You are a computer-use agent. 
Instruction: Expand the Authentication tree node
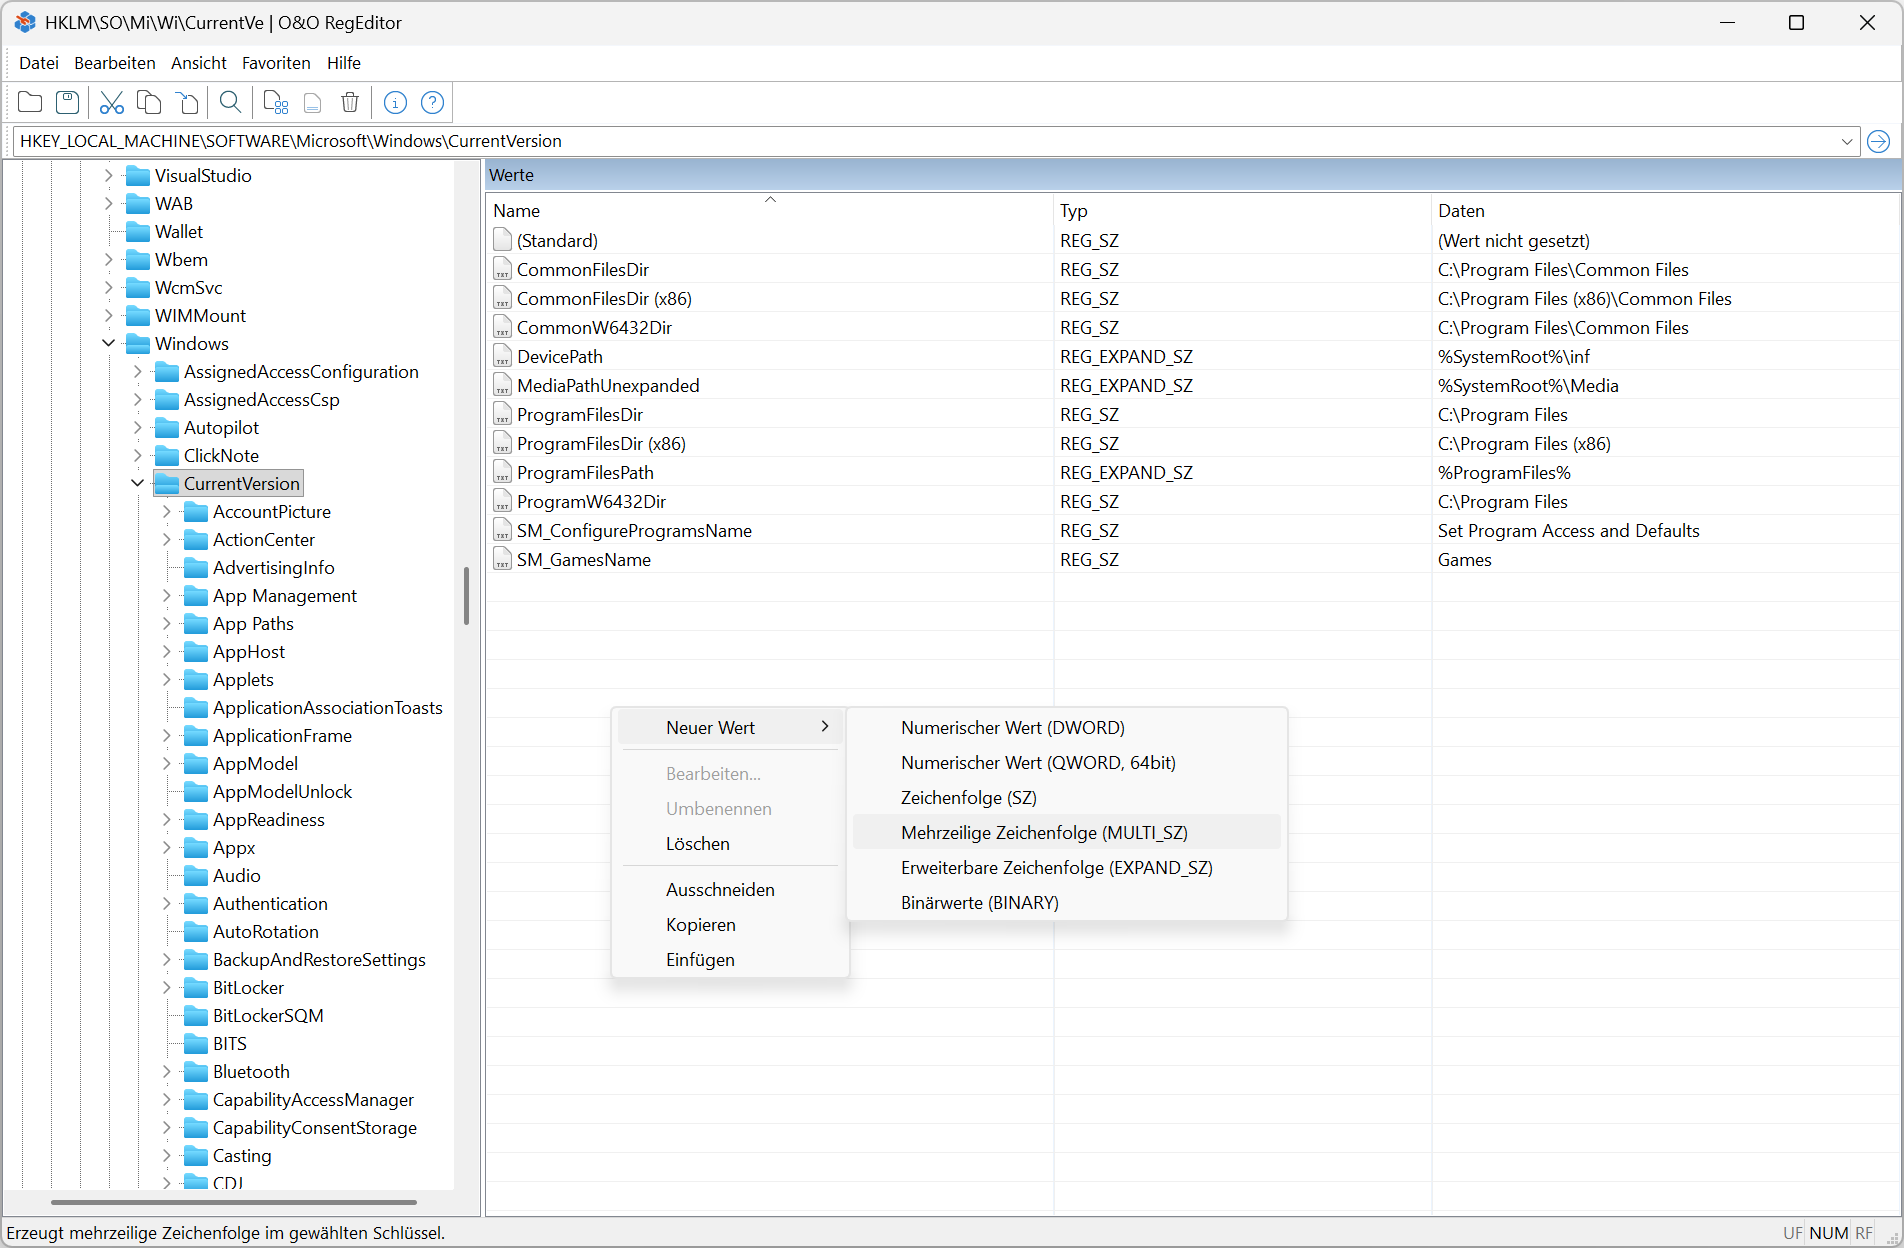[166, 904]
